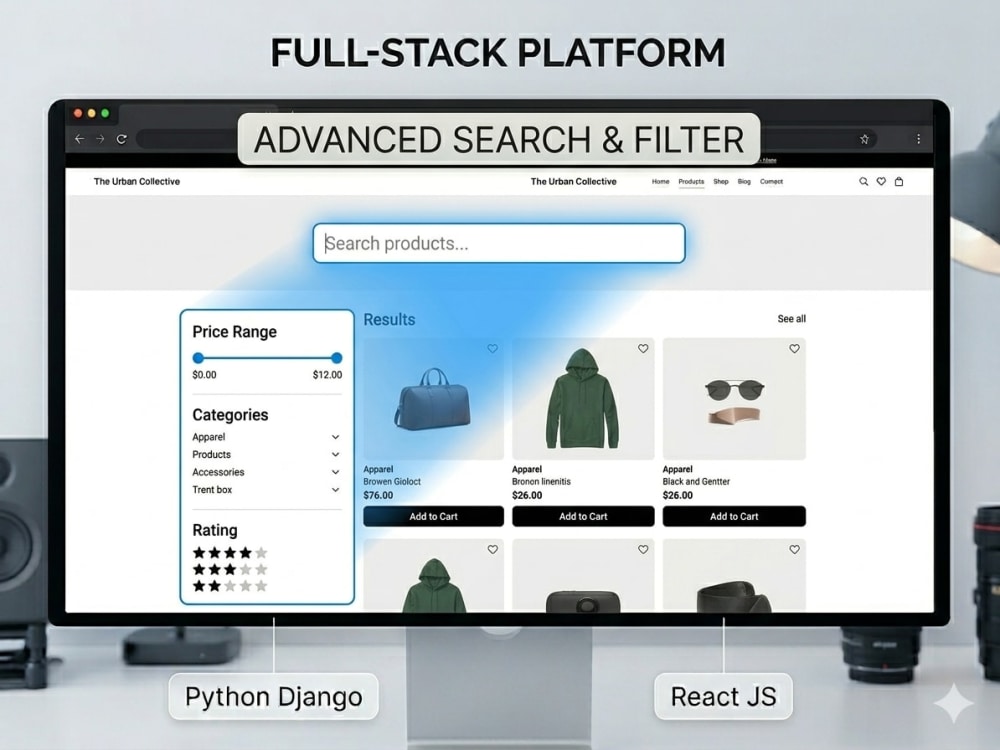This screenshot has width=1000, height=750.
Task: Open Contact nav item
Action: 771,182
